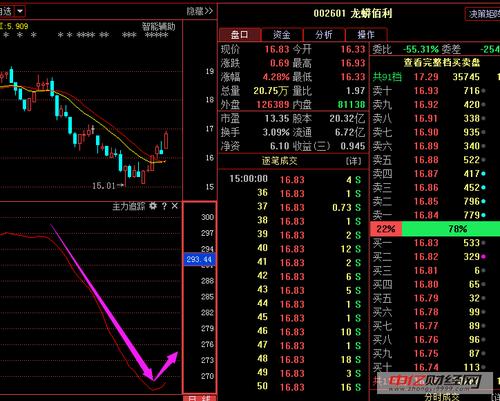Select the 操作 tab
This screenshot has width=500, height=401.
coord(366,35)
